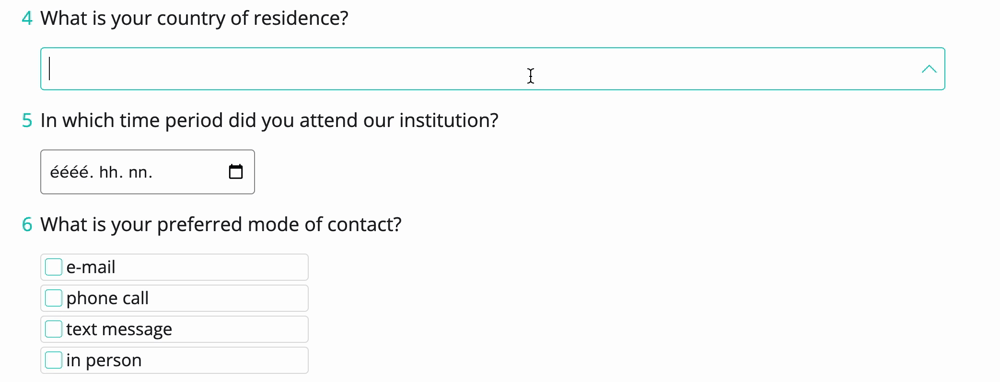
Task: Tick the square checkbox beside in person
Action: pos(54,360)
